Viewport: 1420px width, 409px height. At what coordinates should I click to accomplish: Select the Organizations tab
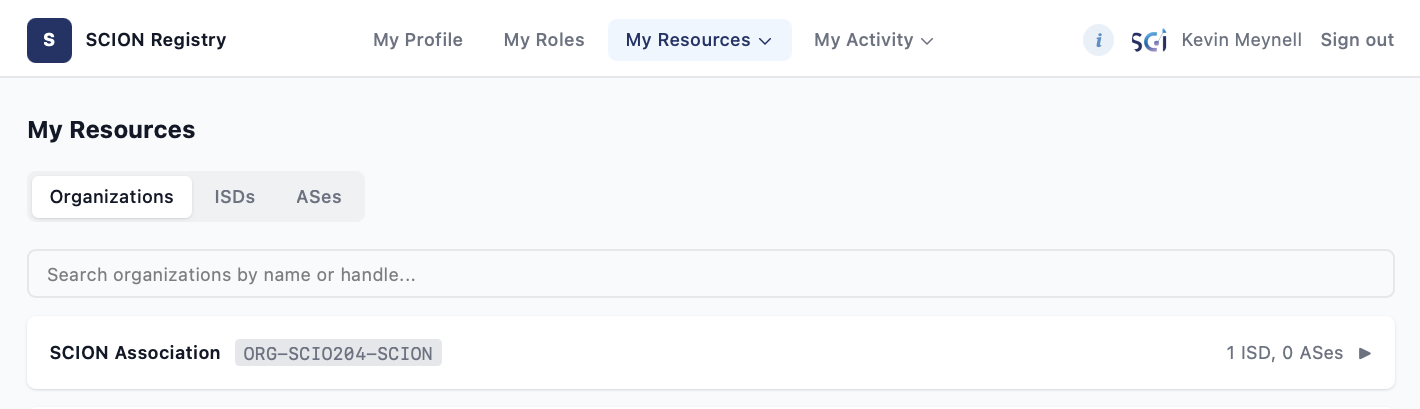[112, 196]
